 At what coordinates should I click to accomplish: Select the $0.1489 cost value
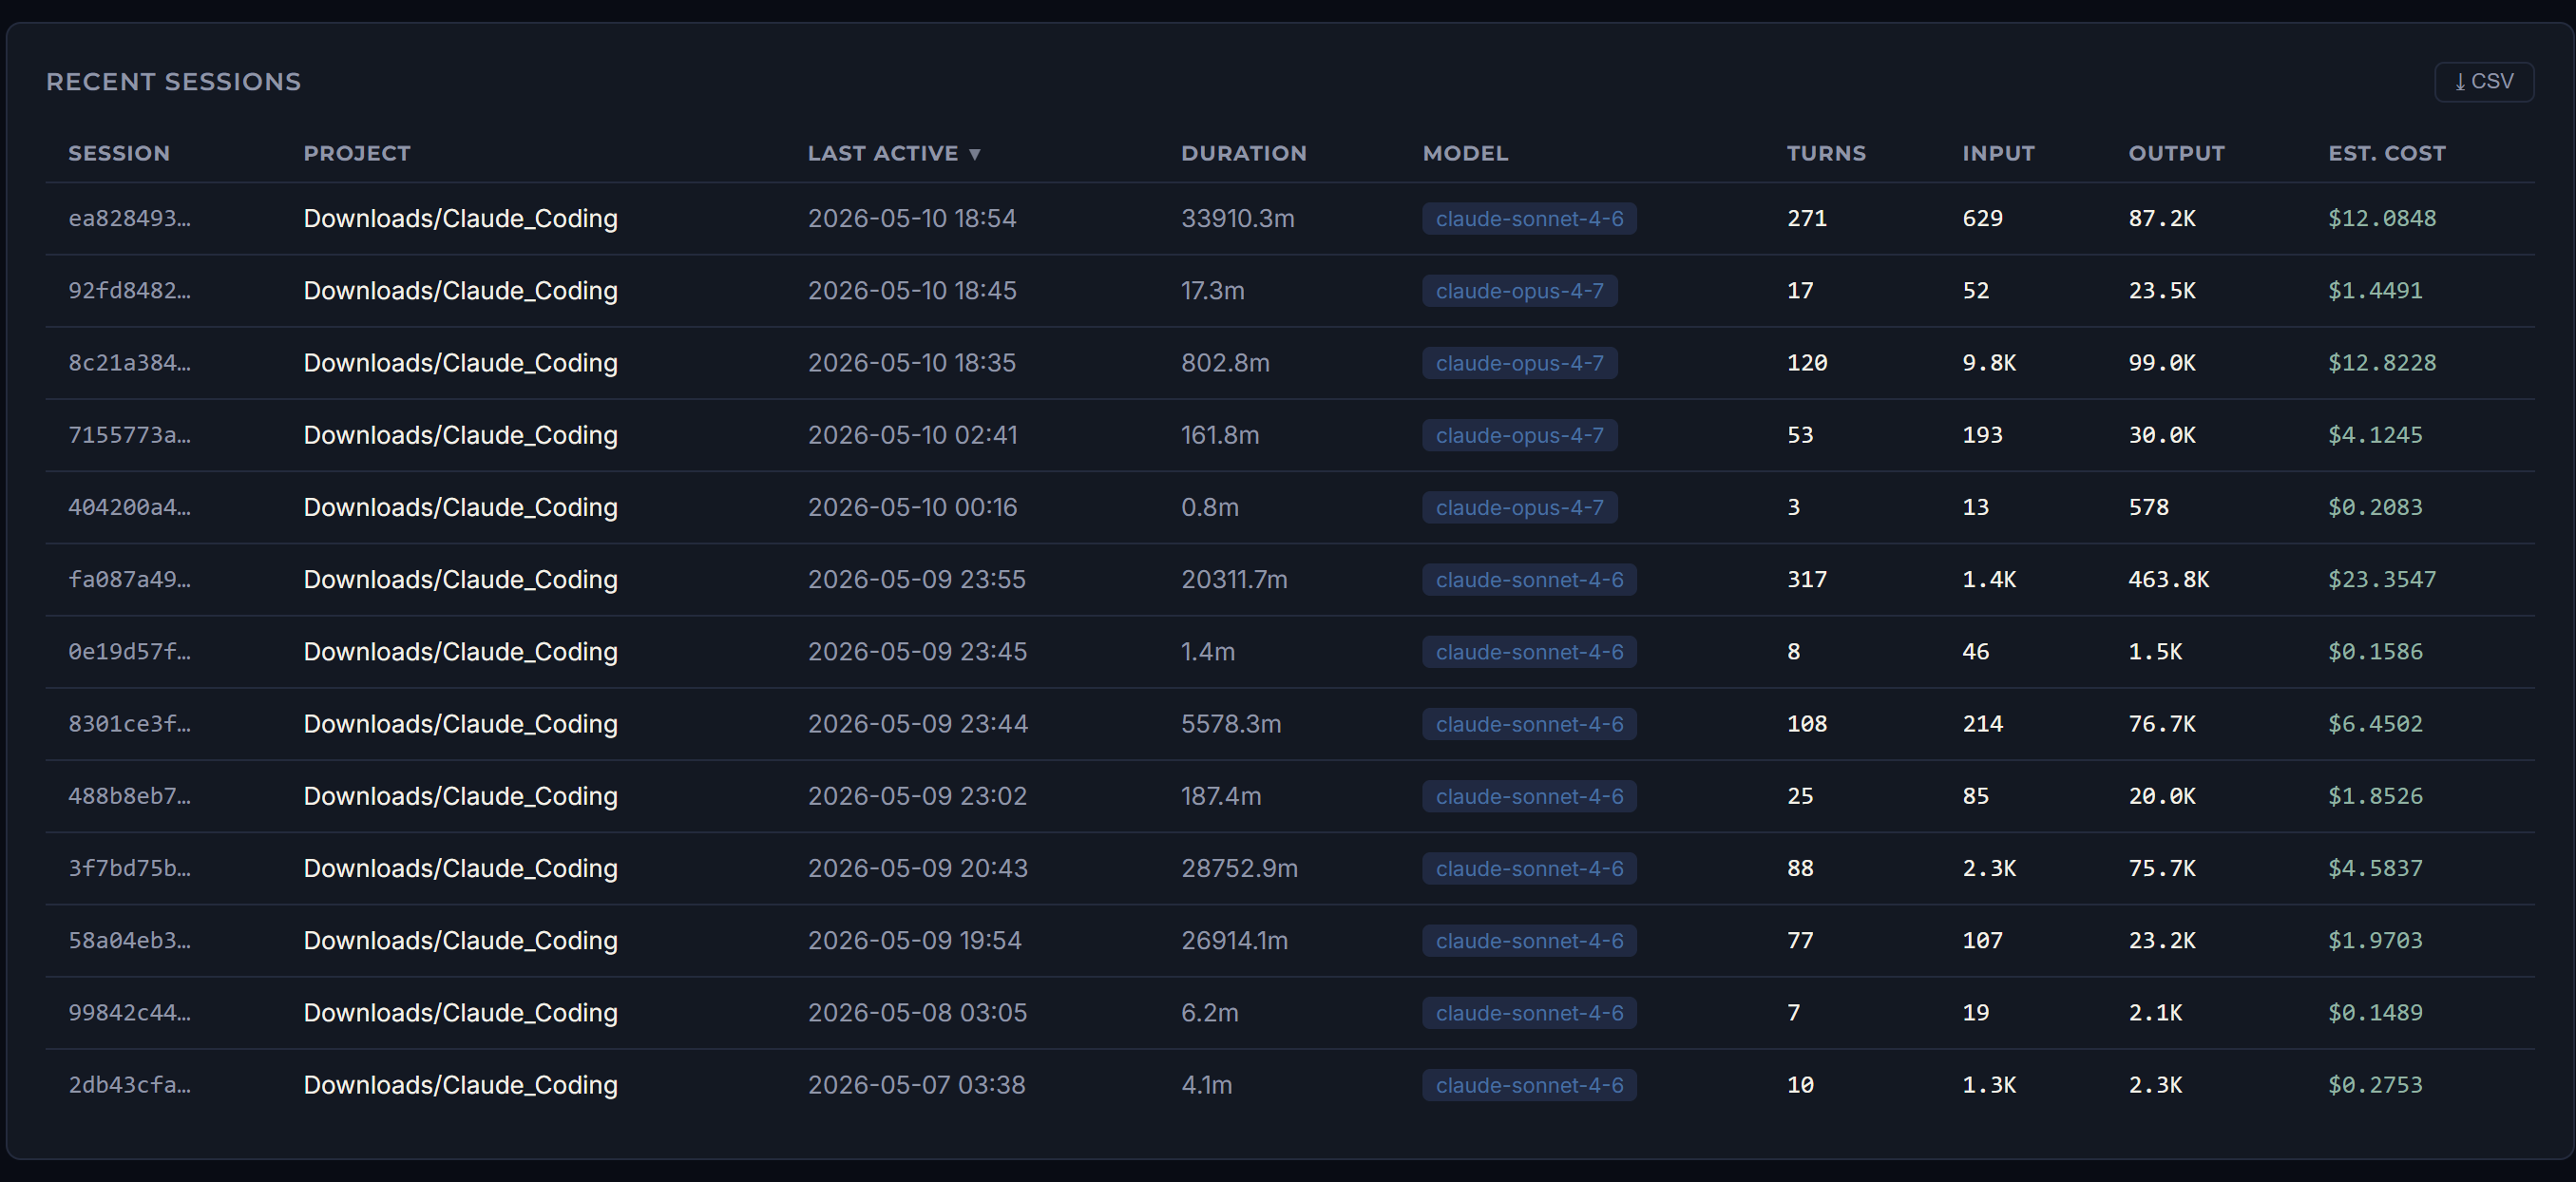click(x=2375, y=1012)
